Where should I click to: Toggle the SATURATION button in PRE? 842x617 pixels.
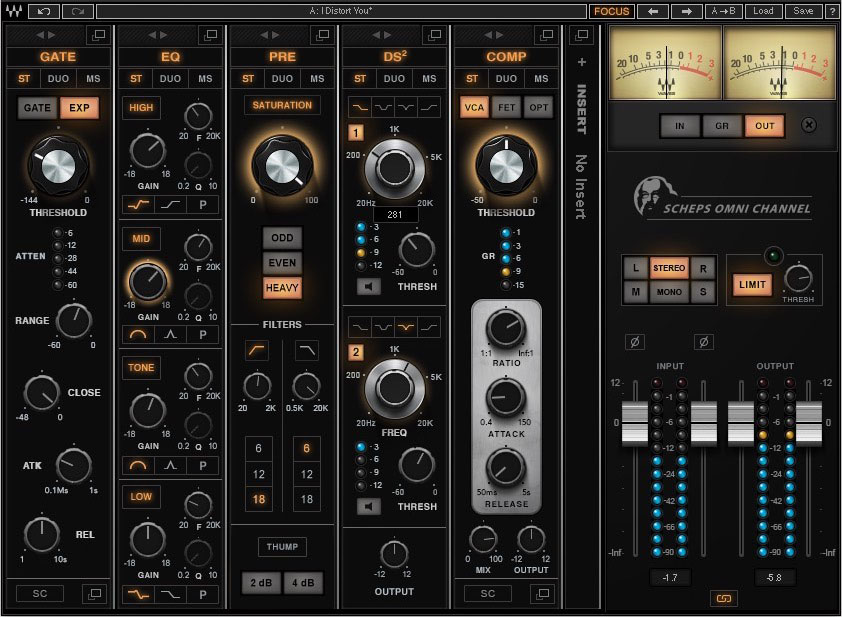point(282,105)
